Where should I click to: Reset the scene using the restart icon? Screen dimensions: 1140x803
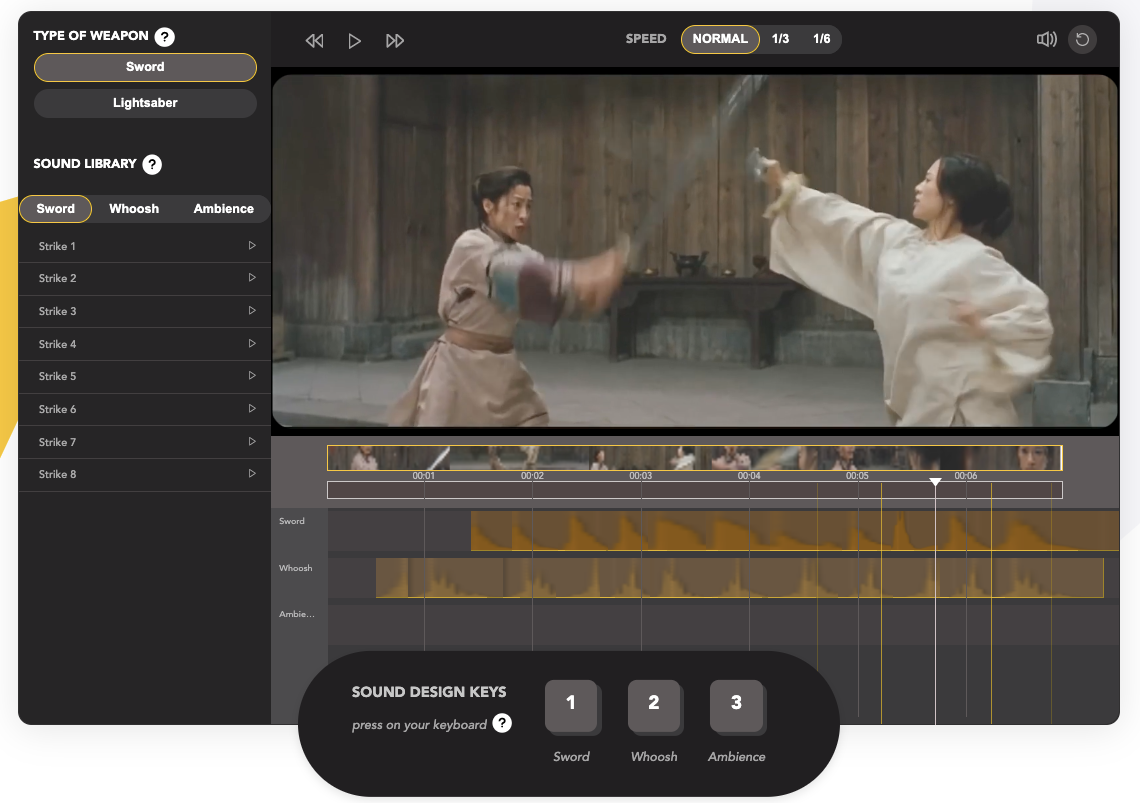[x=1082, y=39]
